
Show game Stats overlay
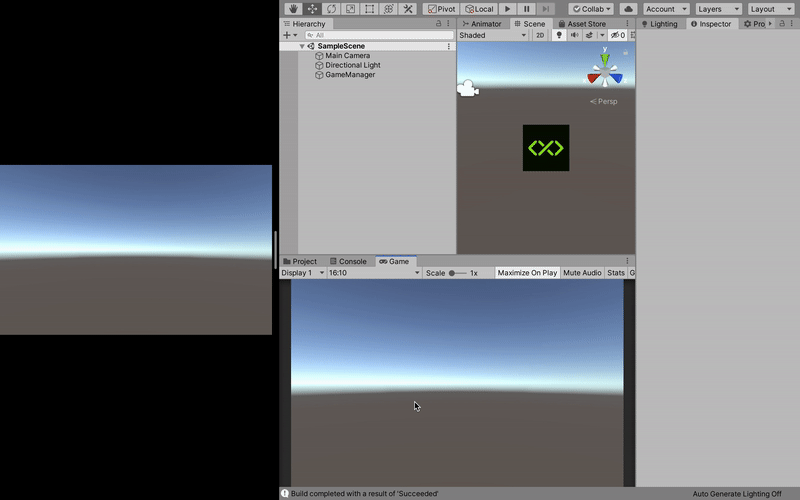click(616, 273)
